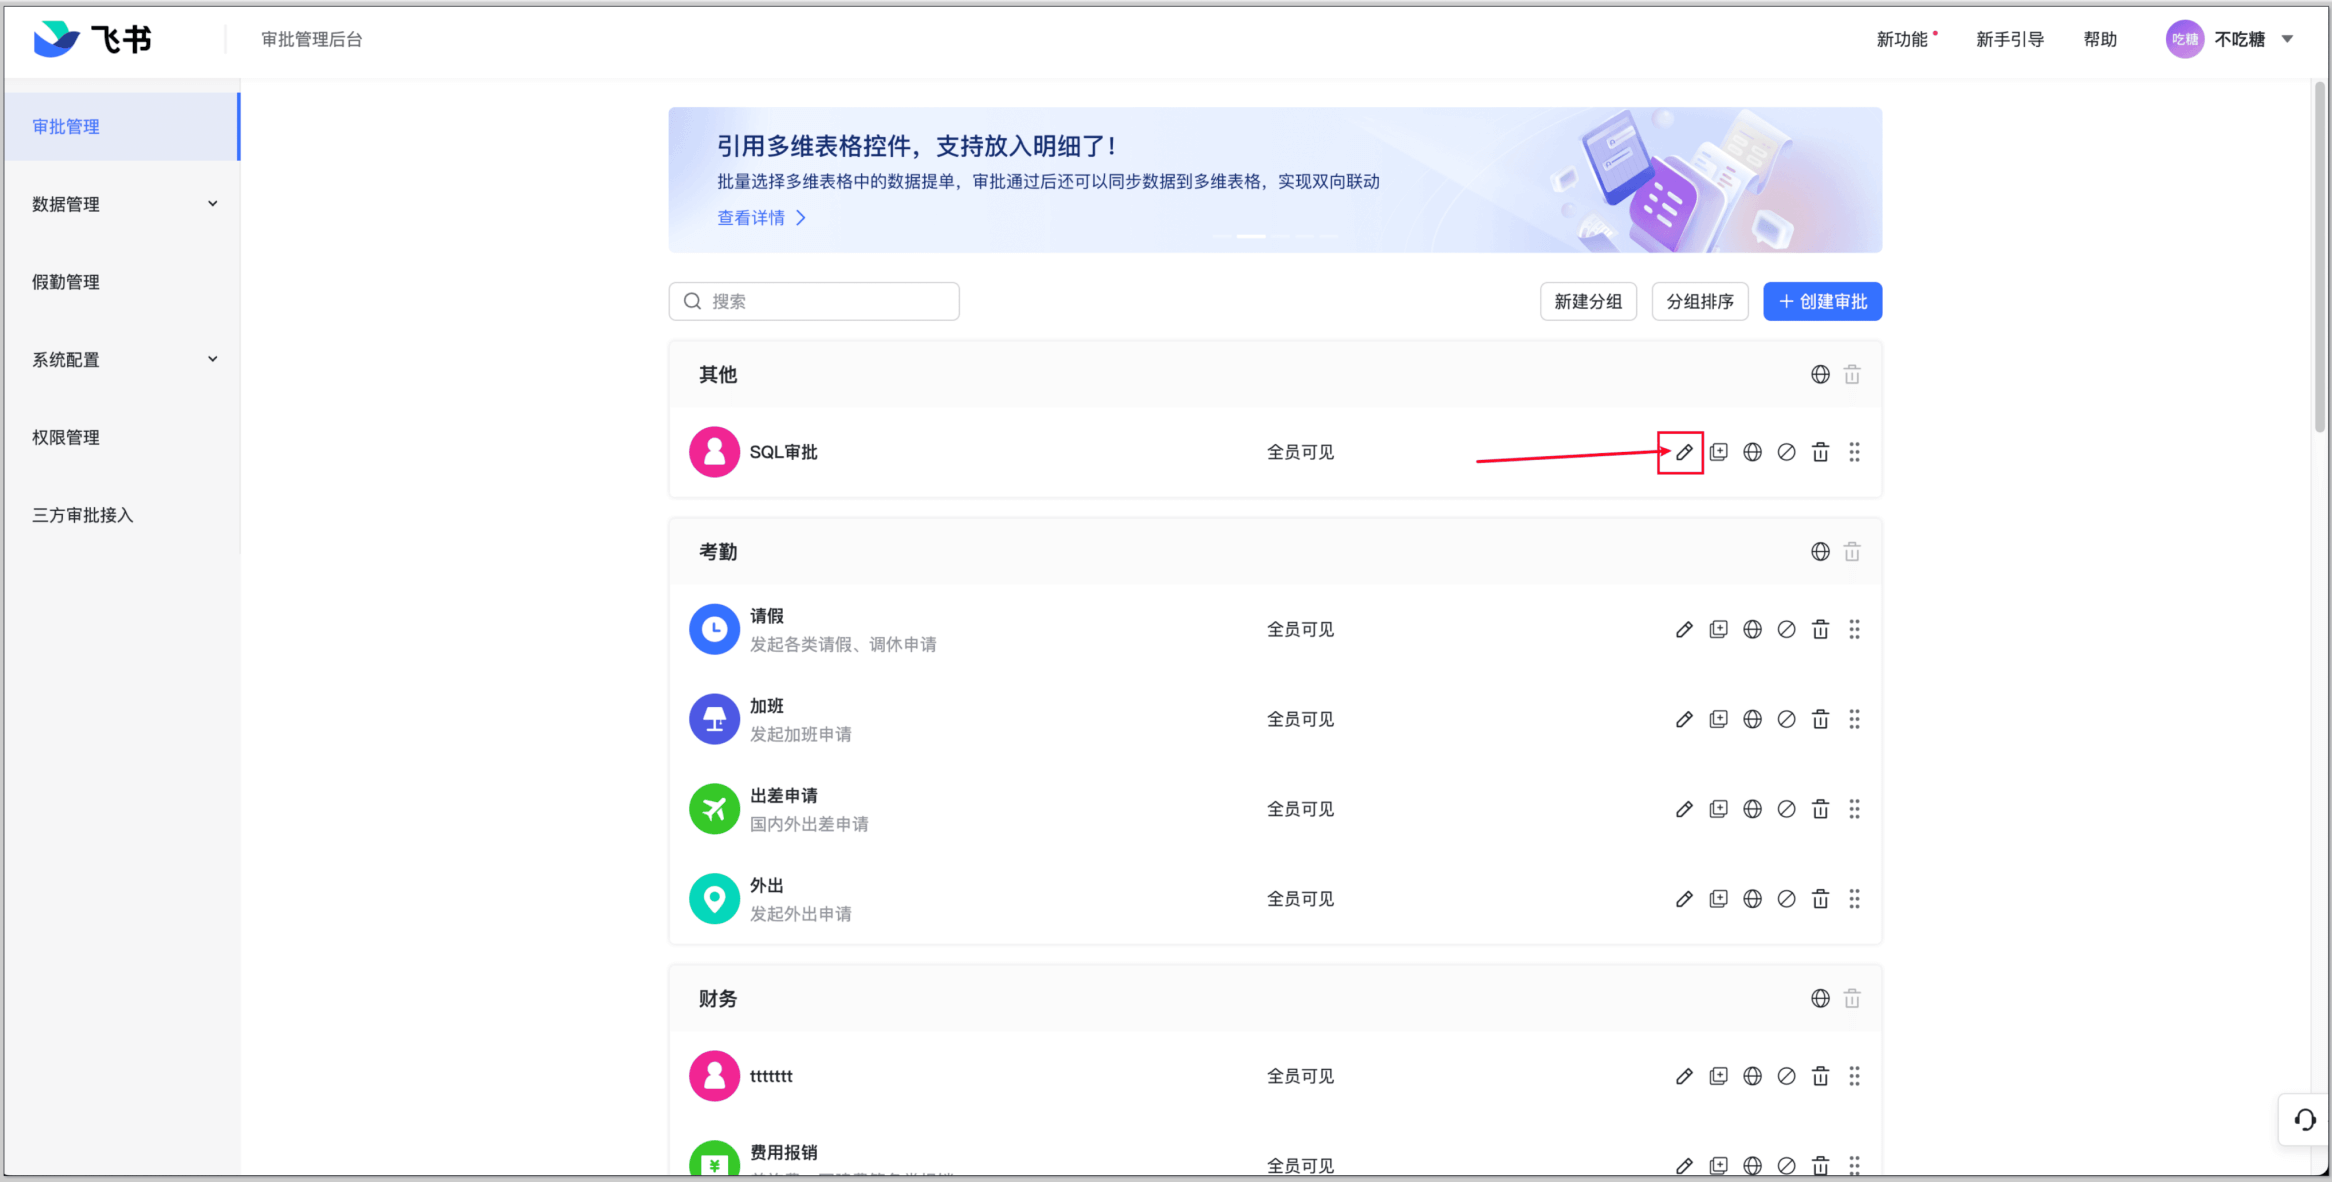Copy the 请假 approval template
The image size is (2332, 1182).
pyautogui.click(x=1718, y=629)
